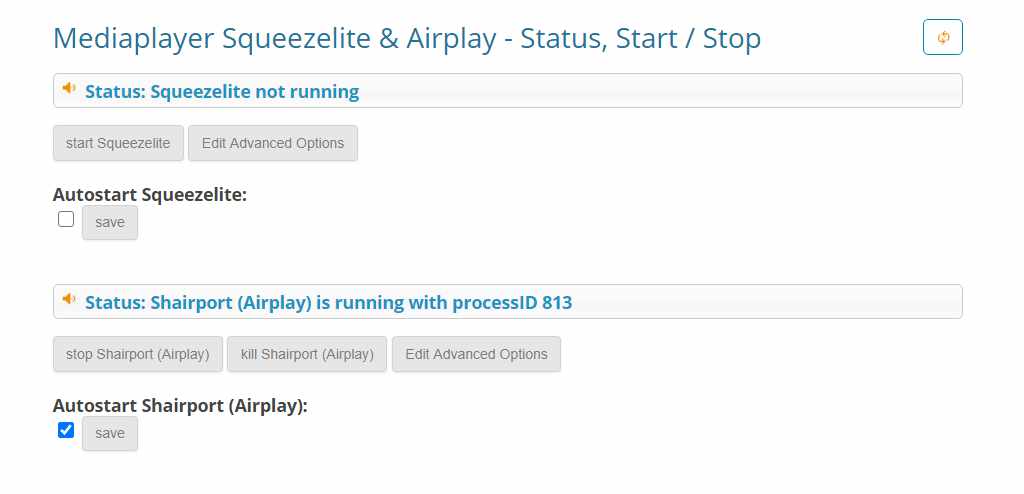Click the speaker icon beside Squeezelite status
The width and height of the screenshot is (1024, 494).
coord(69,88)
